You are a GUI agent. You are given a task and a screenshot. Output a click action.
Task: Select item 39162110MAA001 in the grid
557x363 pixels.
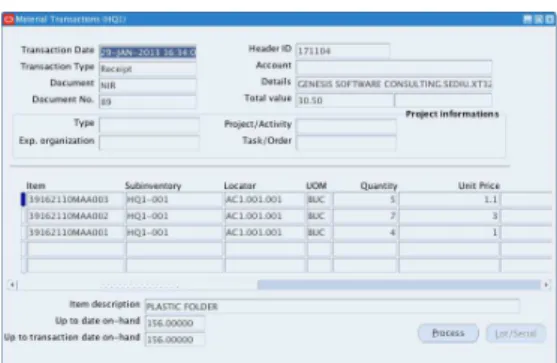coord(76,232)
